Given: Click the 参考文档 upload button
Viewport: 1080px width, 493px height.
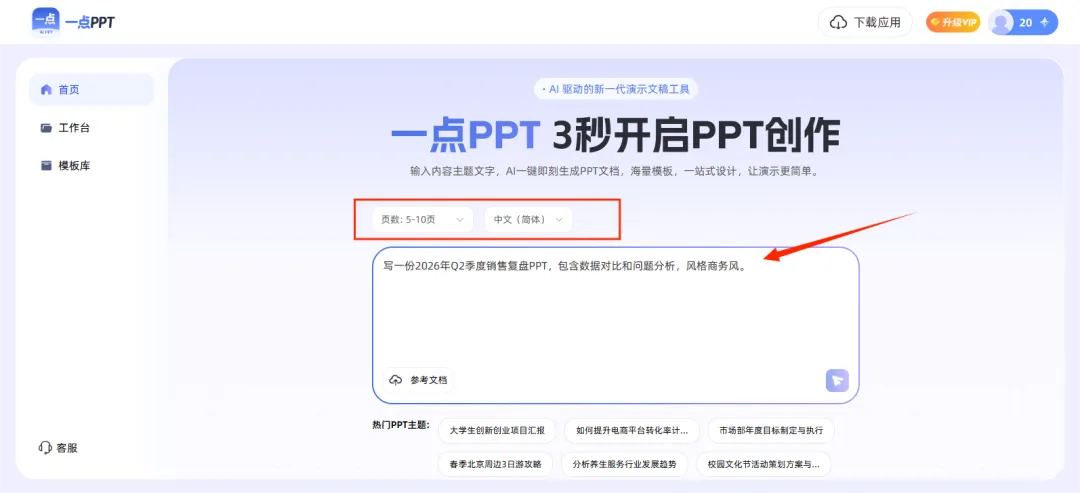Looking at the screenshot, I should coord(419,380).
